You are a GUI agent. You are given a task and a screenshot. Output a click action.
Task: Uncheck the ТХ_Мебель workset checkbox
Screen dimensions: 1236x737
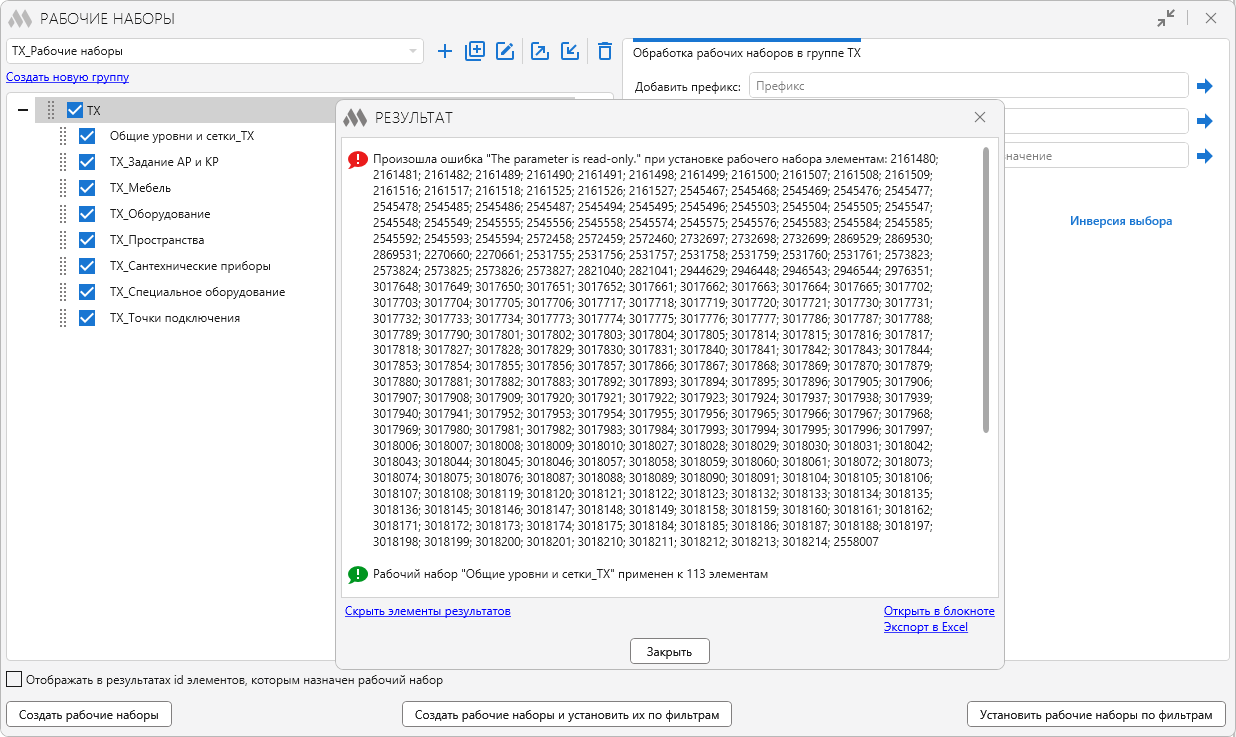(87, 188)
